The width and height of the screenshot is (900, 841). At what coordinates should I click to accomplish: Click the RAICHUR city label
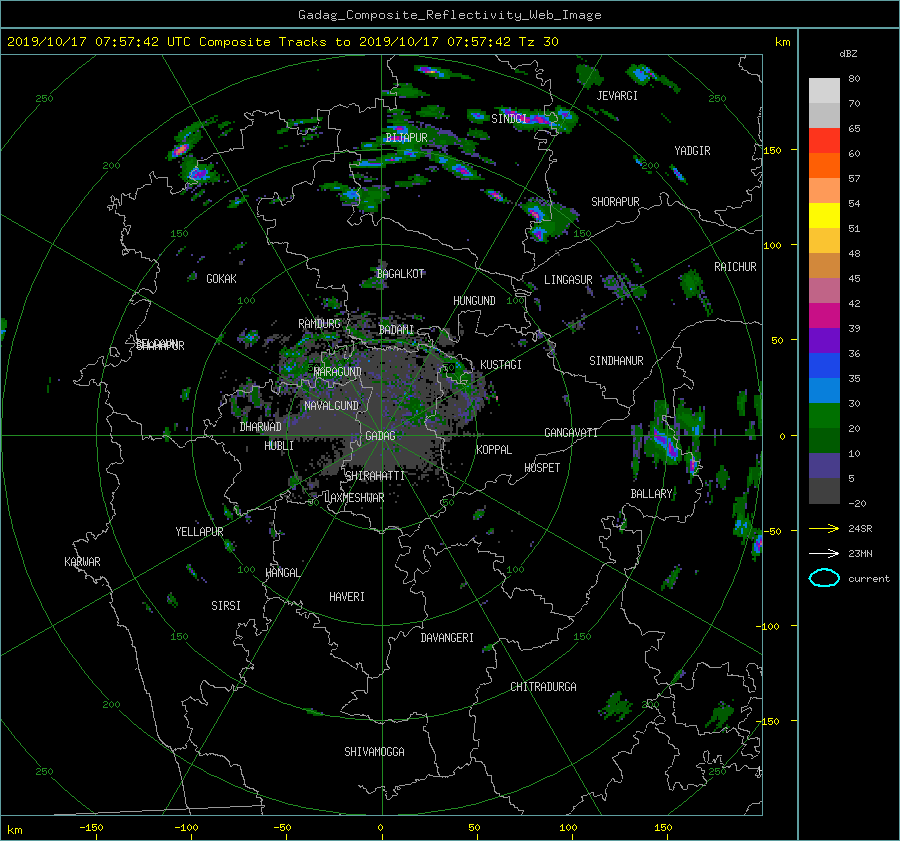(x=735, y=267)
